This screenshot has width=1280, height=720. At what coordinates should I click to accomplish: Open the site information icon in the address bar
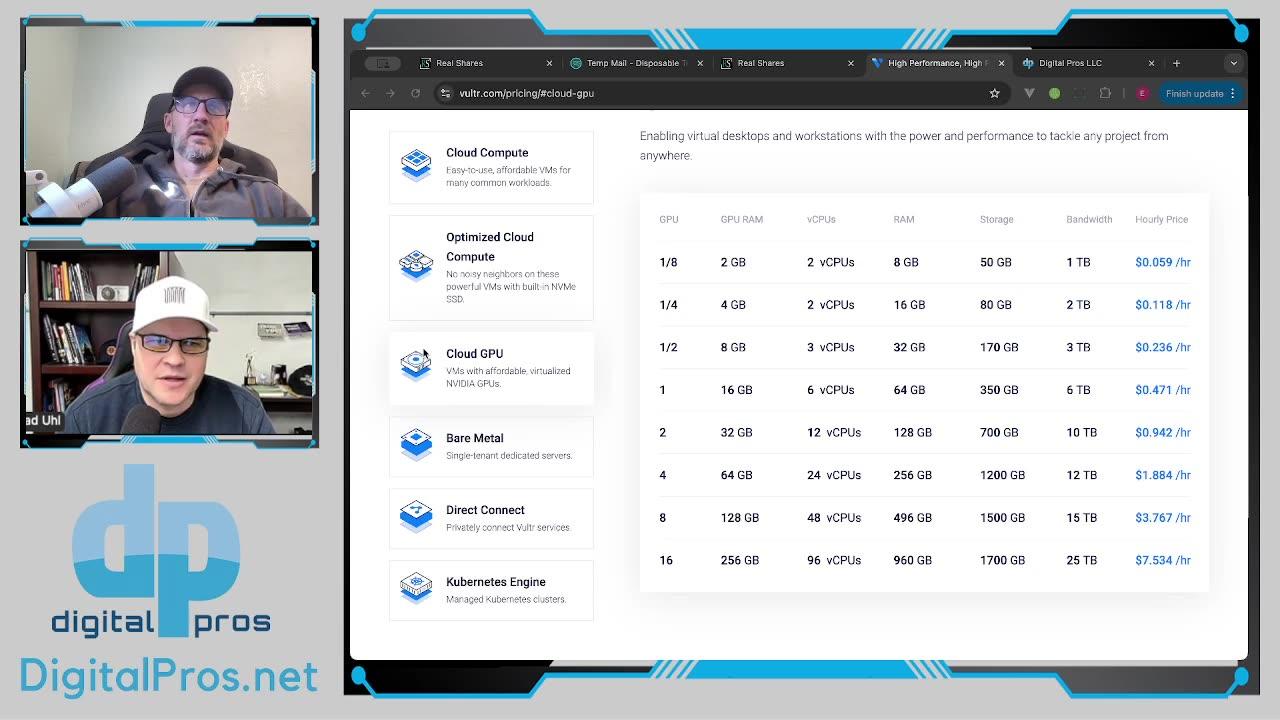(445, 93)
